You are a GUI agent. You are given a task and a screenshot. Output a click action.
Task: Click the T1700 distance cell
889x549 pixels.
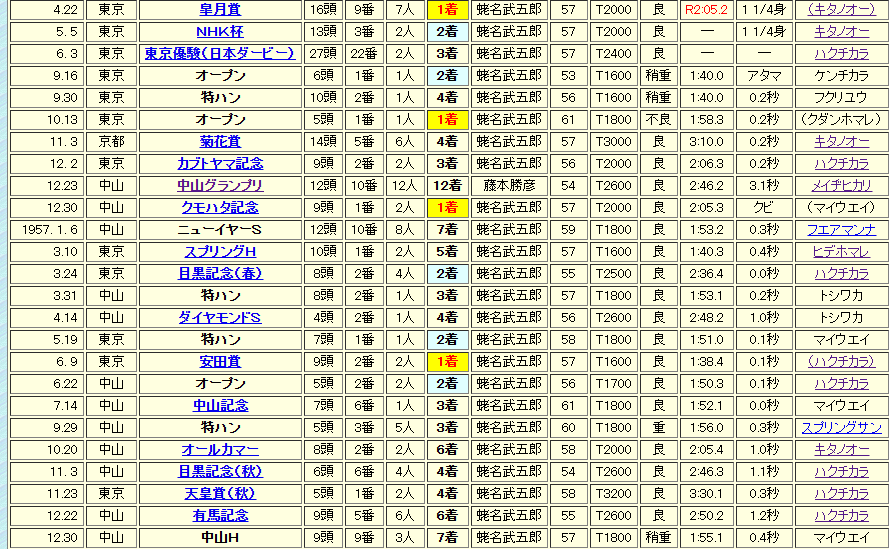point(613,384)
